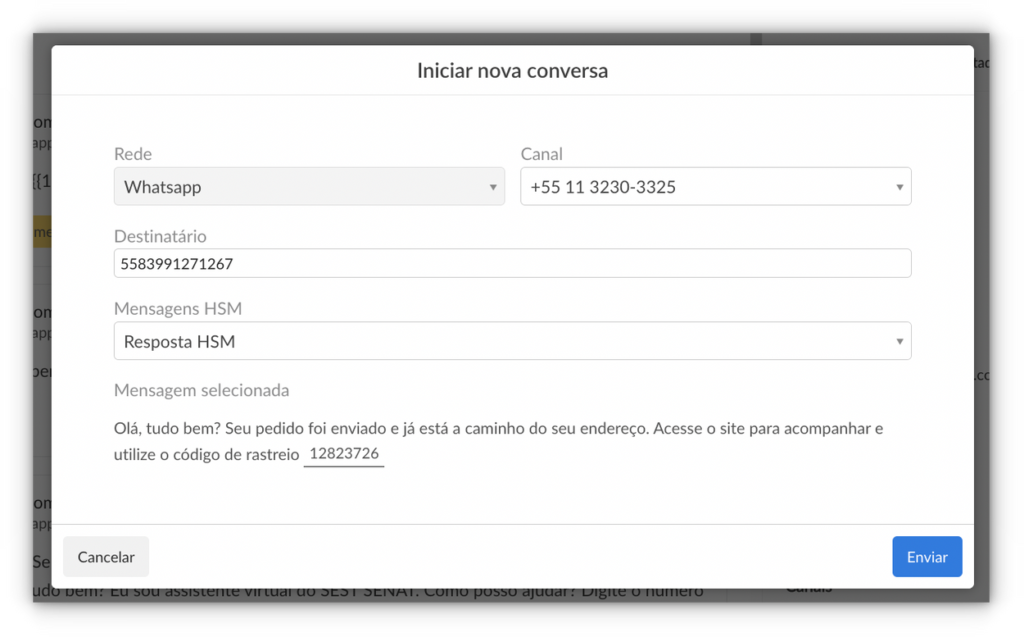Click the caret icon of Mensagens HSM select
This screenshot has height=637, width=1024.
click(x=899, y=342)
